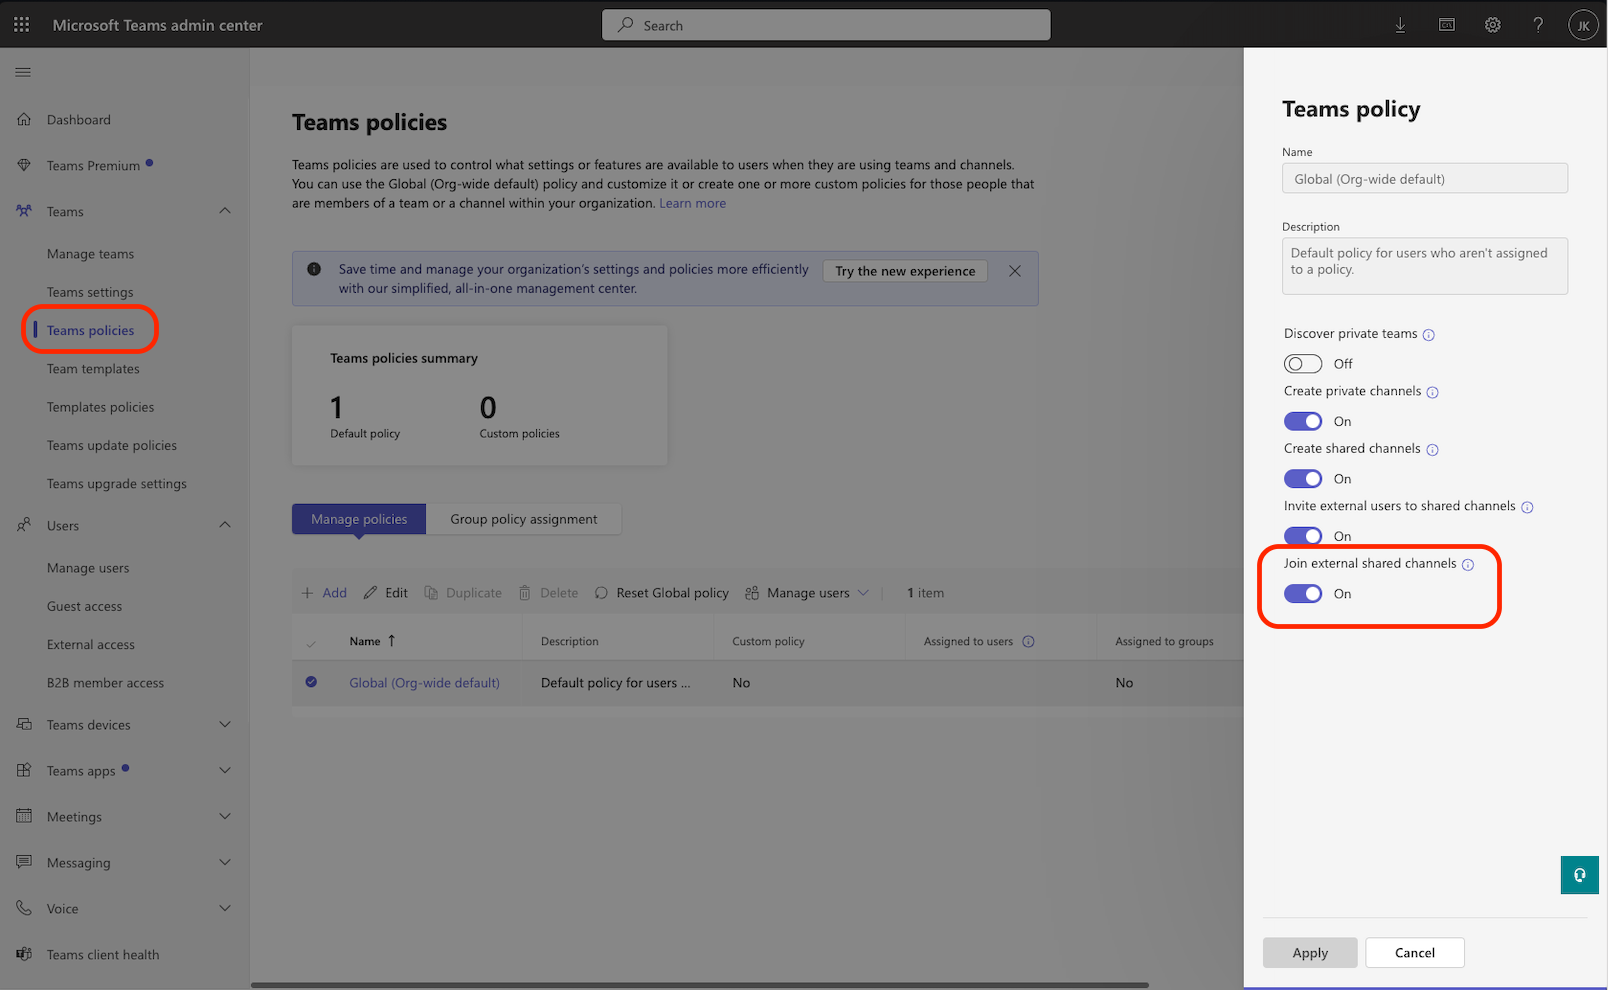Click the Messaging chat icon
This screenshot has width=1608, height=990.
[x=24, y=862]
